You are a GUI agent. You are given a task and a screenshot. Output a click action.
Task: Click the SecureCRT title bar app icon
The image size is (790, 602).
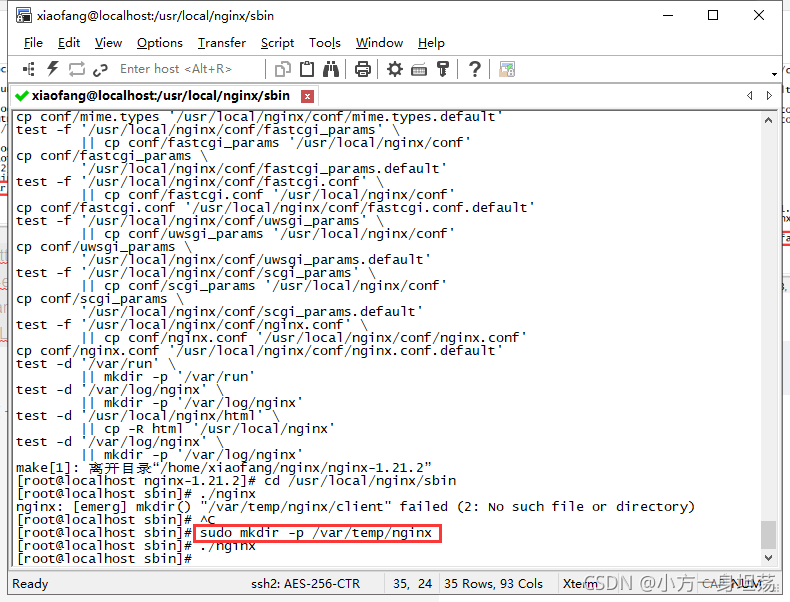(23, 16)
